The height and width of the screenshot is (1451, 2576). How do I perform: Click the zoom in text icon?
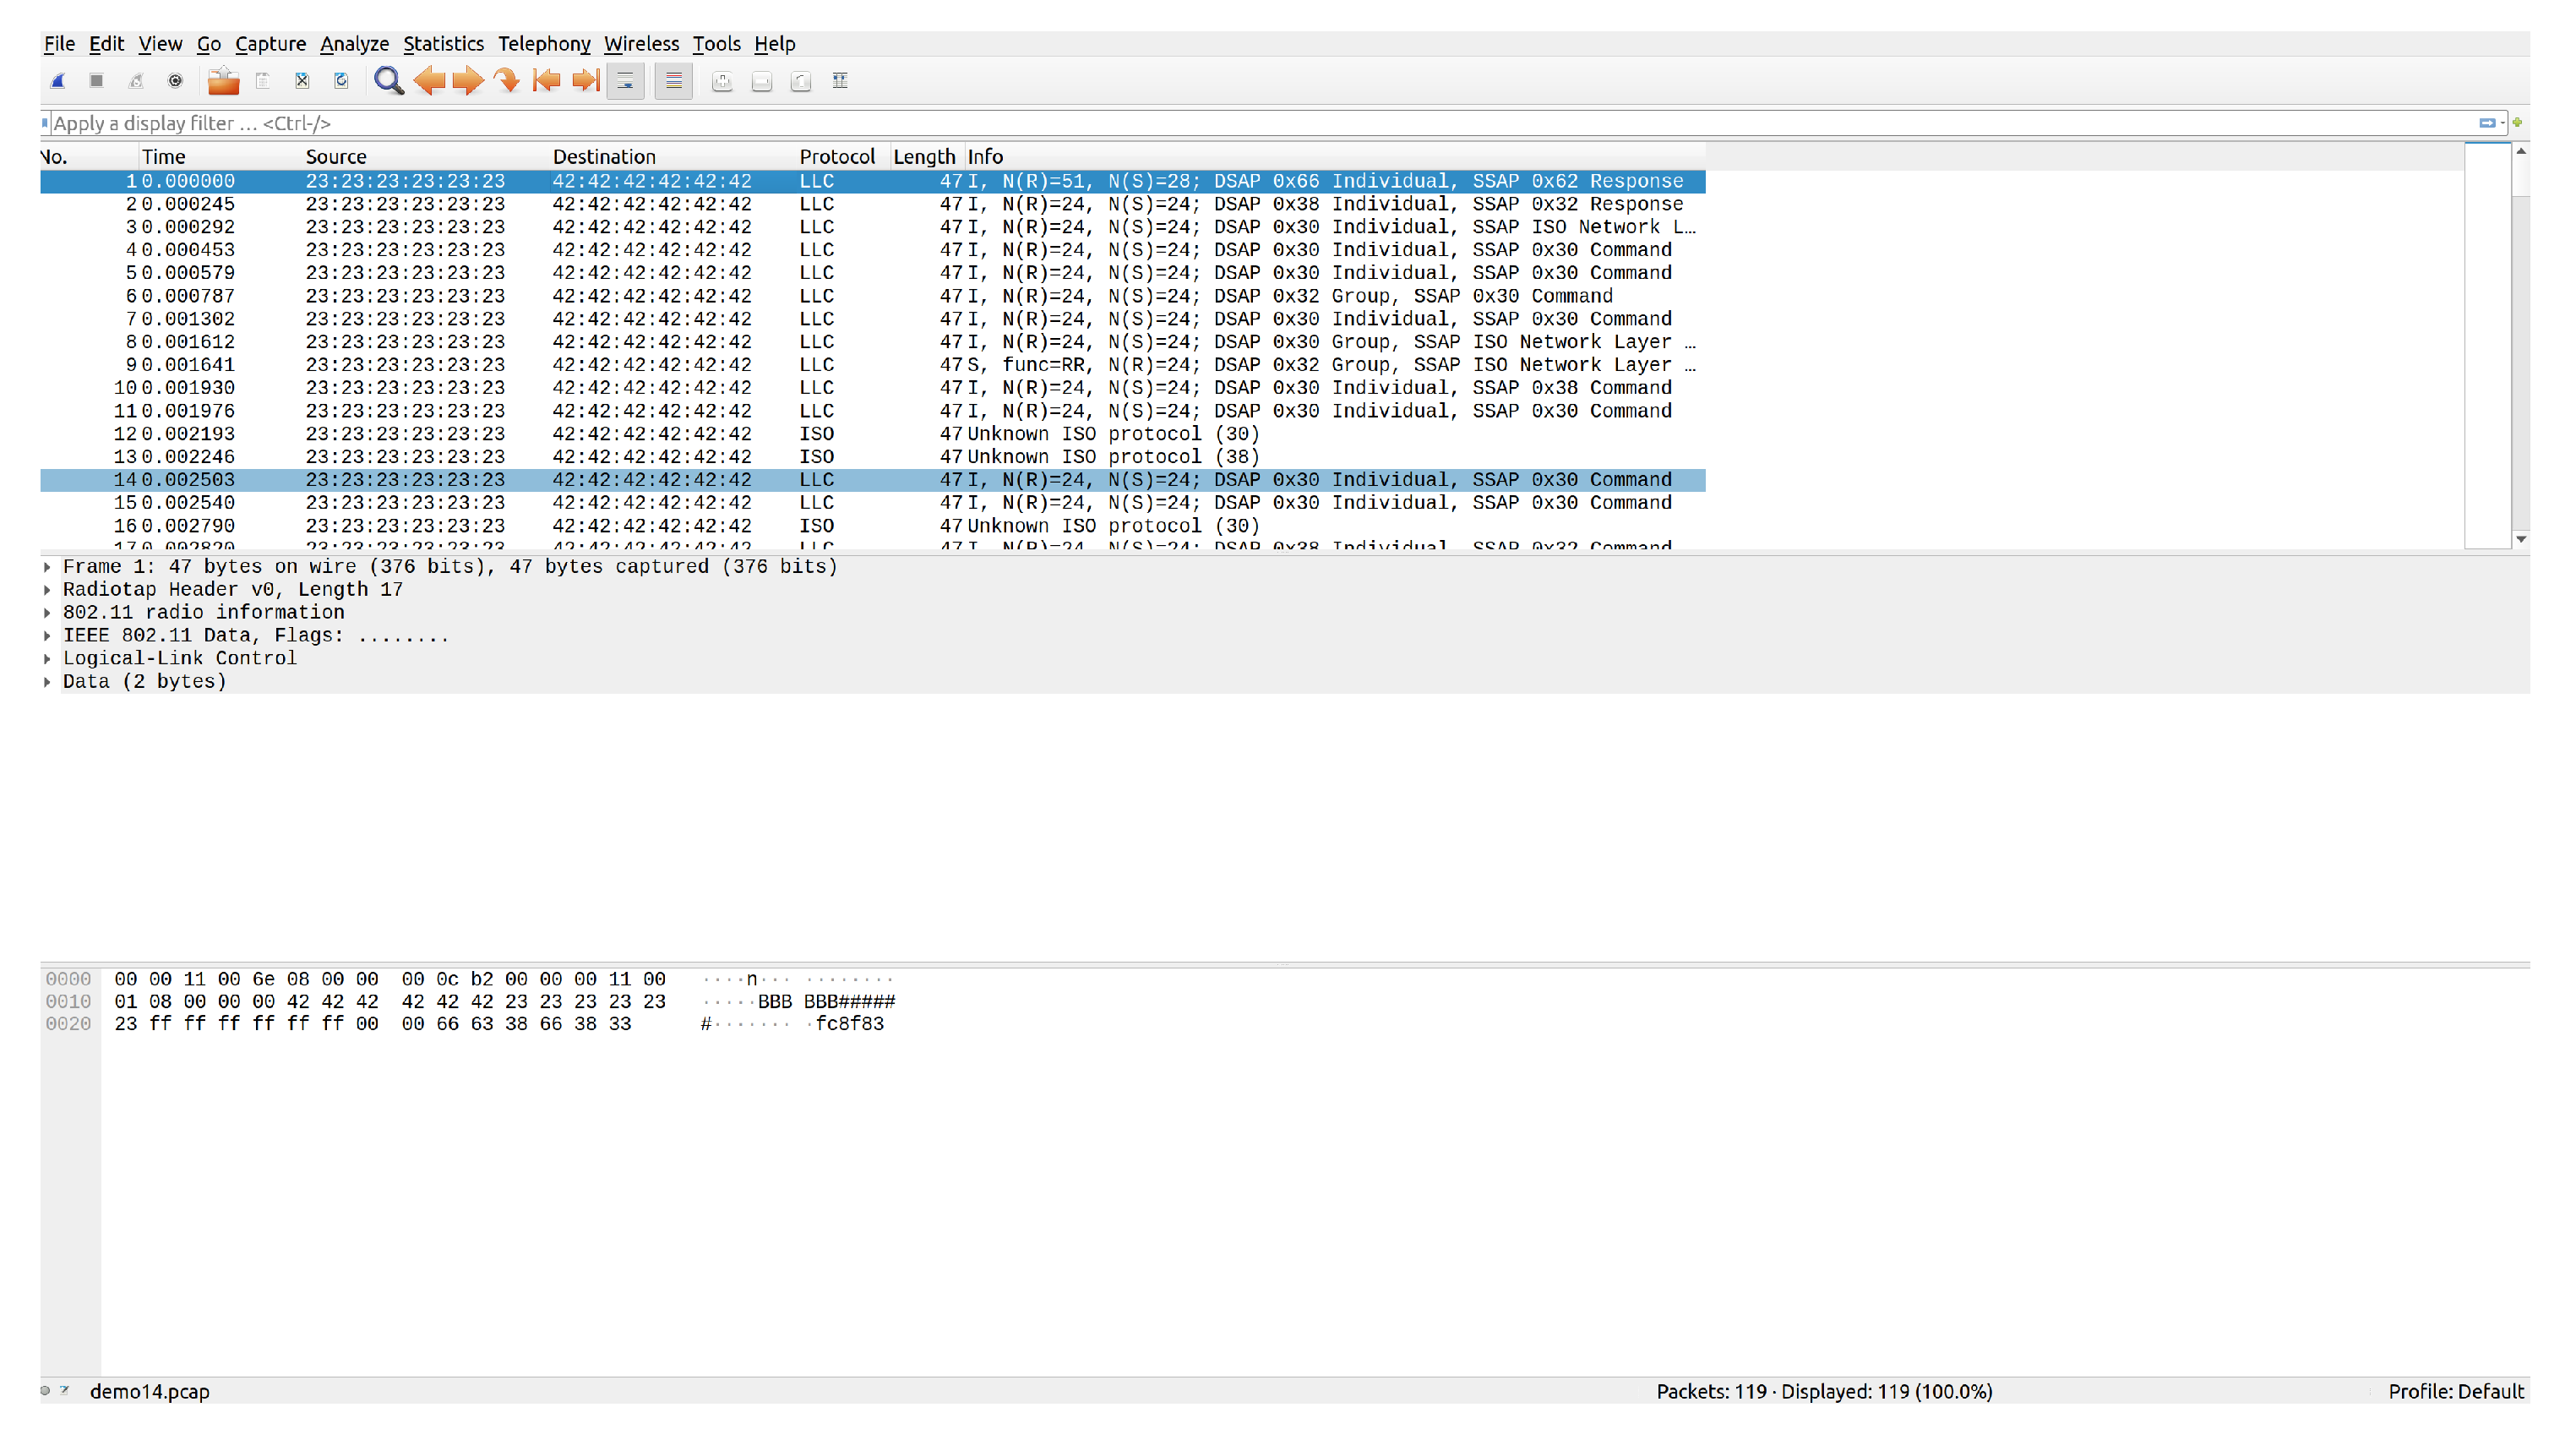(722, 81)
